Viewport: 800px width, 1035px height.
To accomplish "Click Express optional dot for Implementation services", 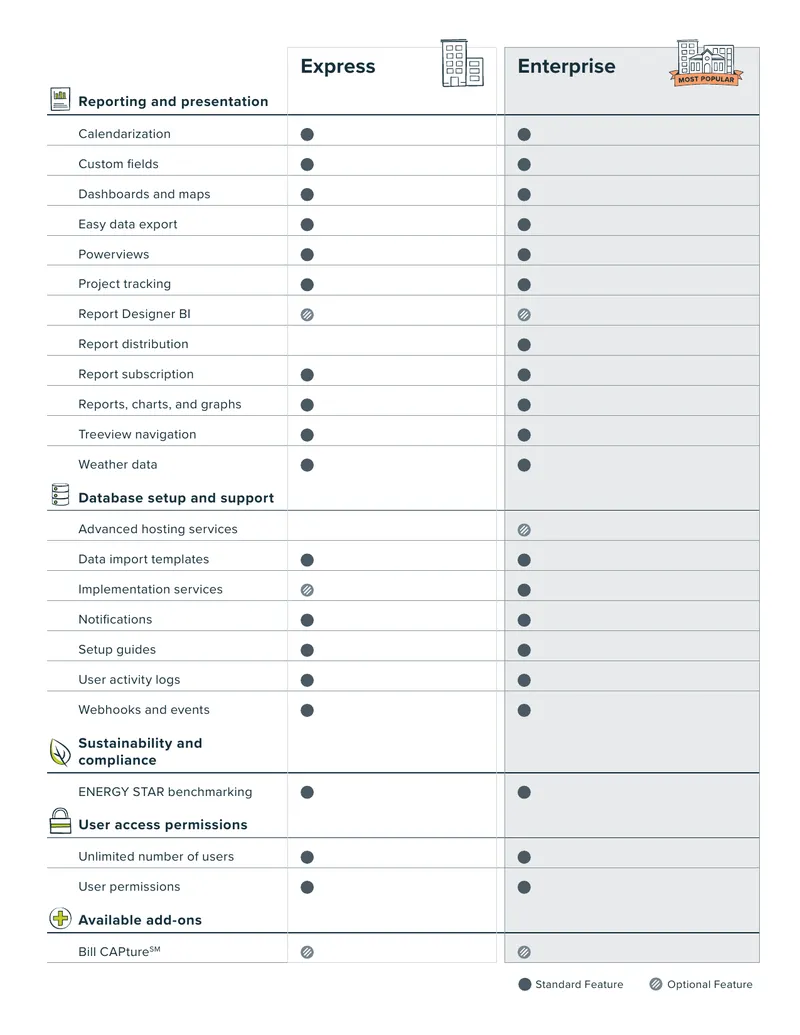I will point(307,590).
